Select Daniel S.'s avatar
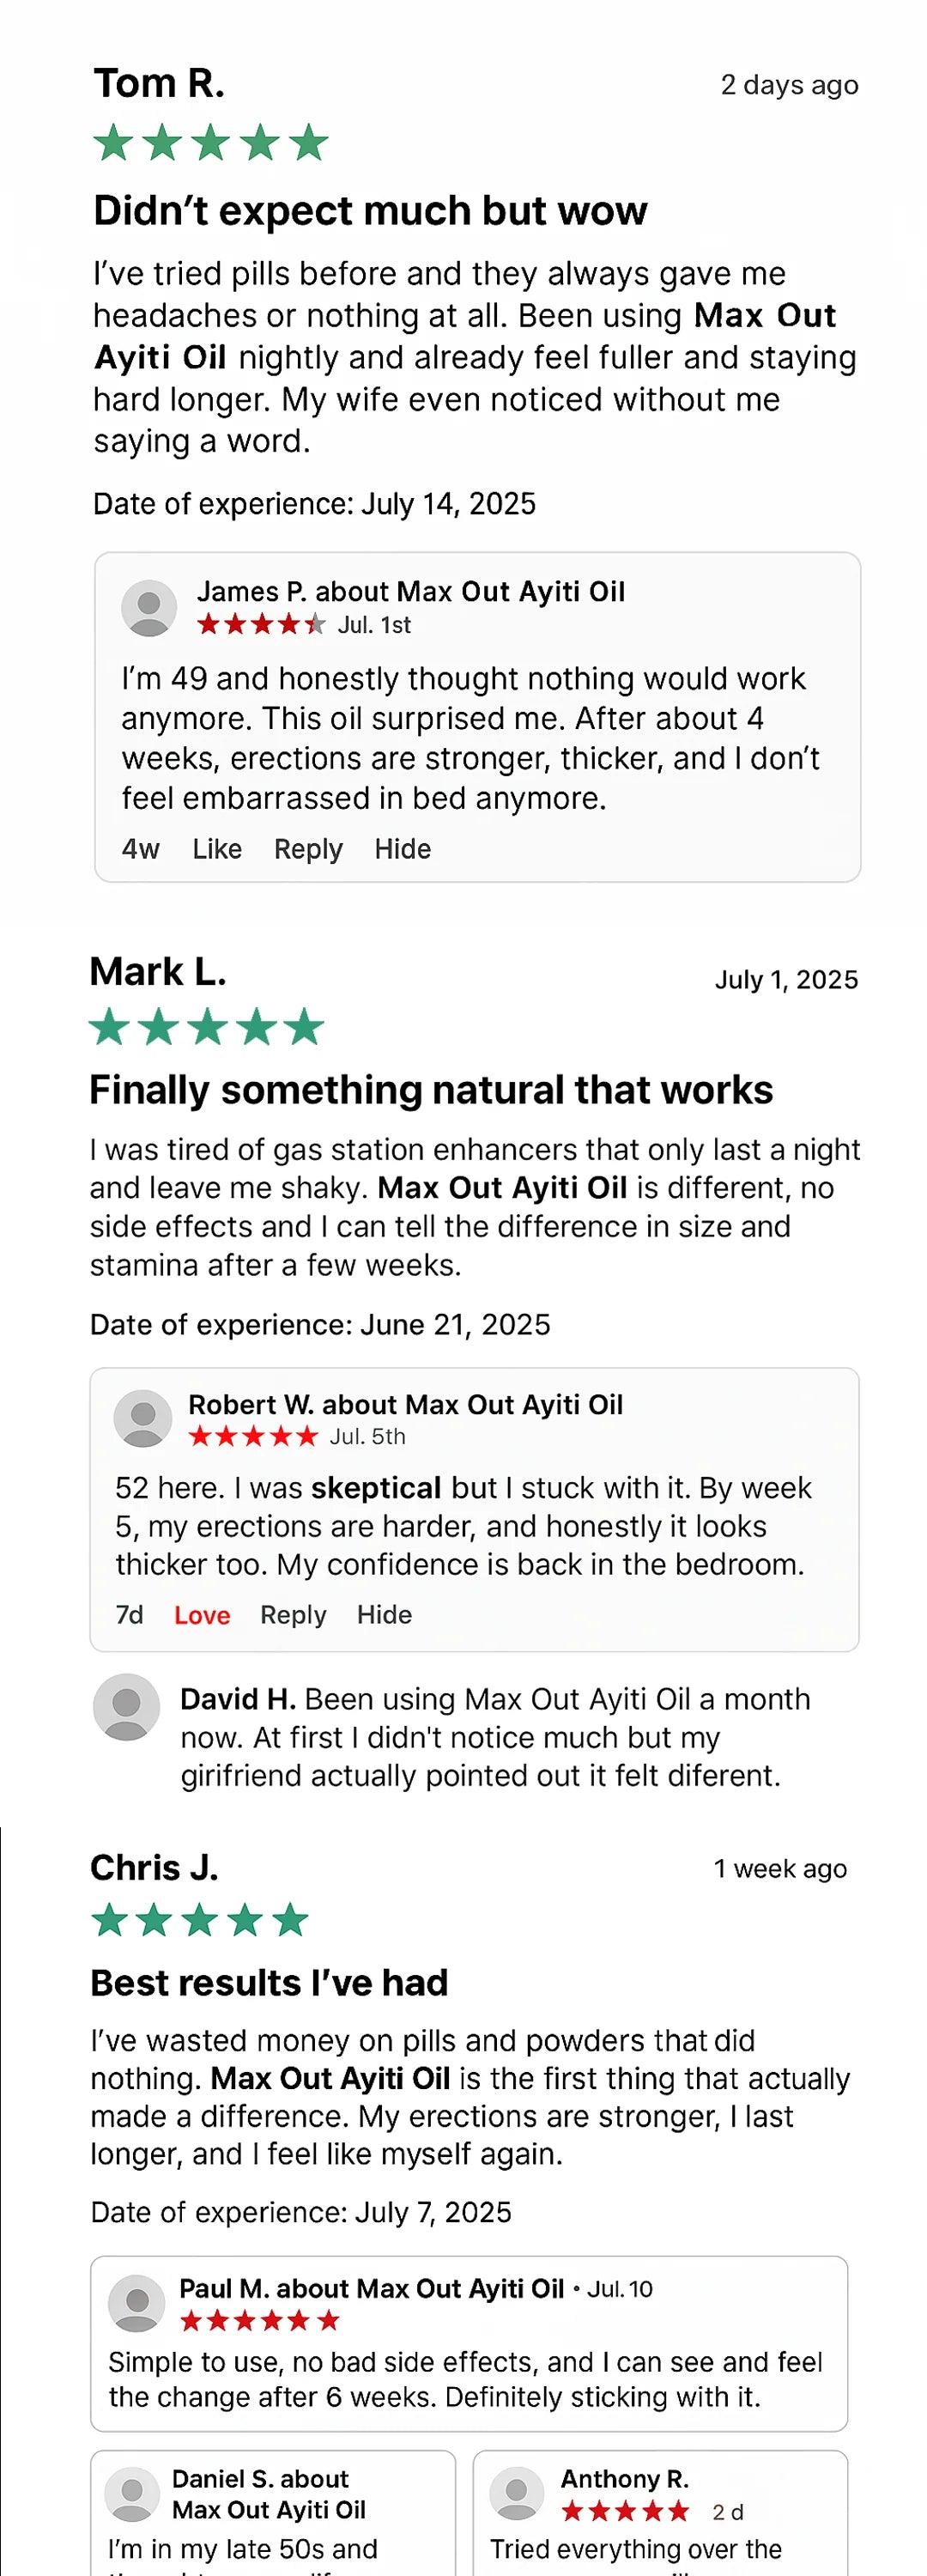Screen dimensions: 927x2576 pyautogui.click(x=132, y=2494)
